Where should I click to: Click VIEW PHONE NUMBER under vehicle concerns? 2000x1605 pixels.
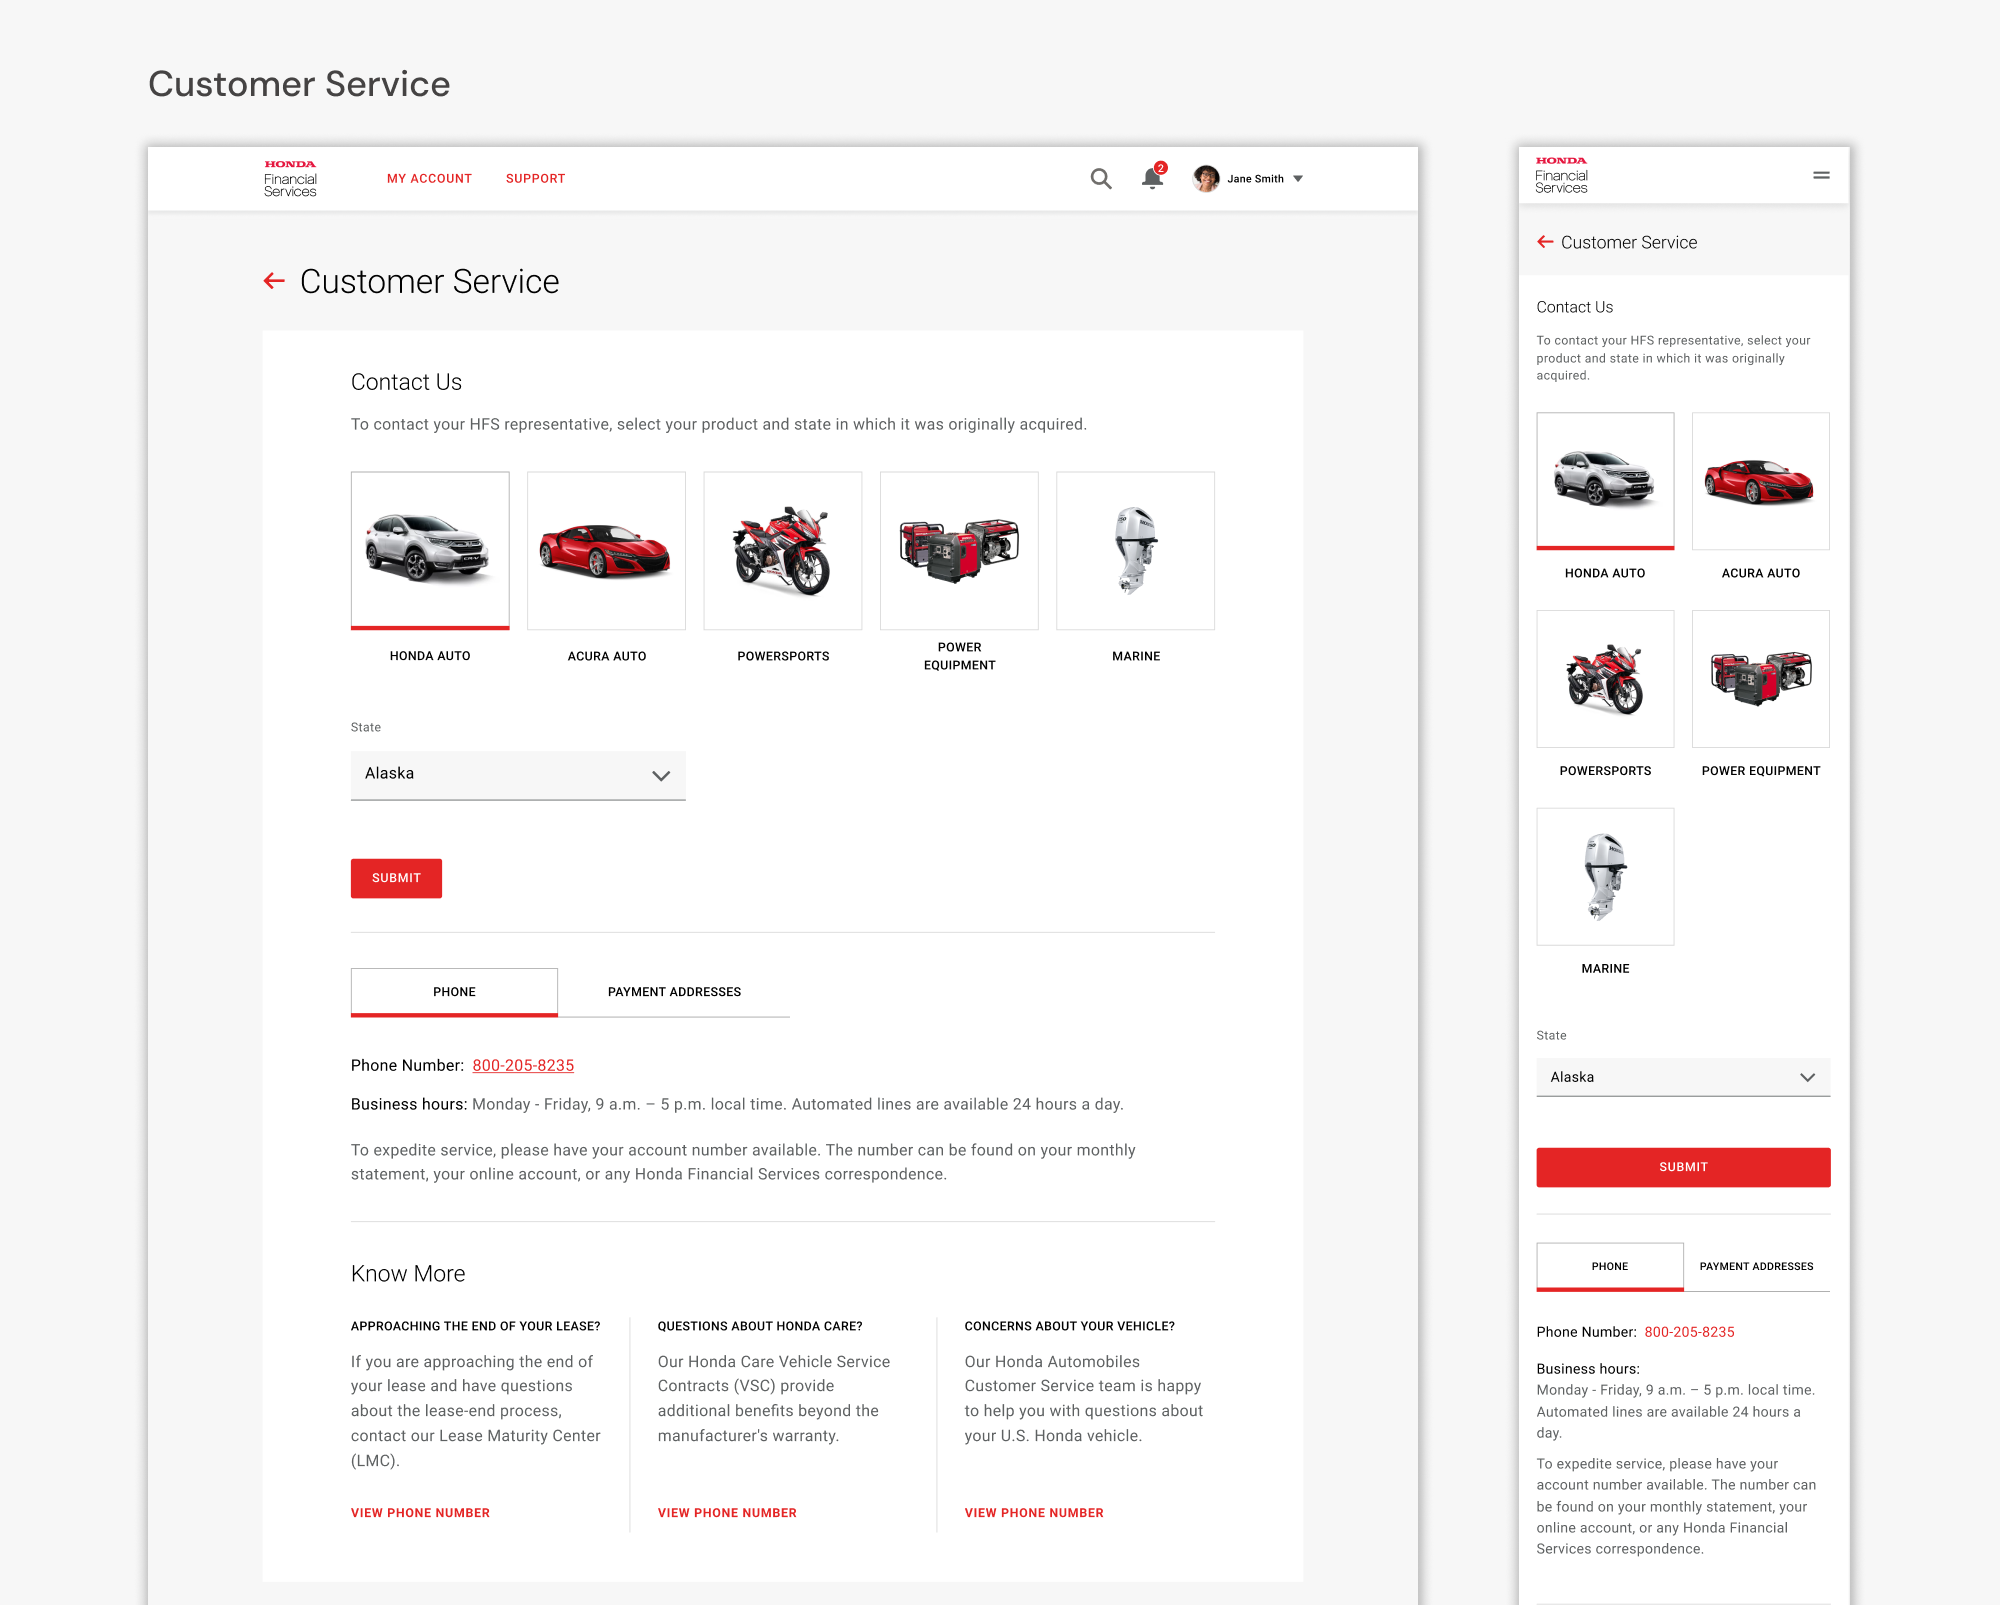1034,1513
